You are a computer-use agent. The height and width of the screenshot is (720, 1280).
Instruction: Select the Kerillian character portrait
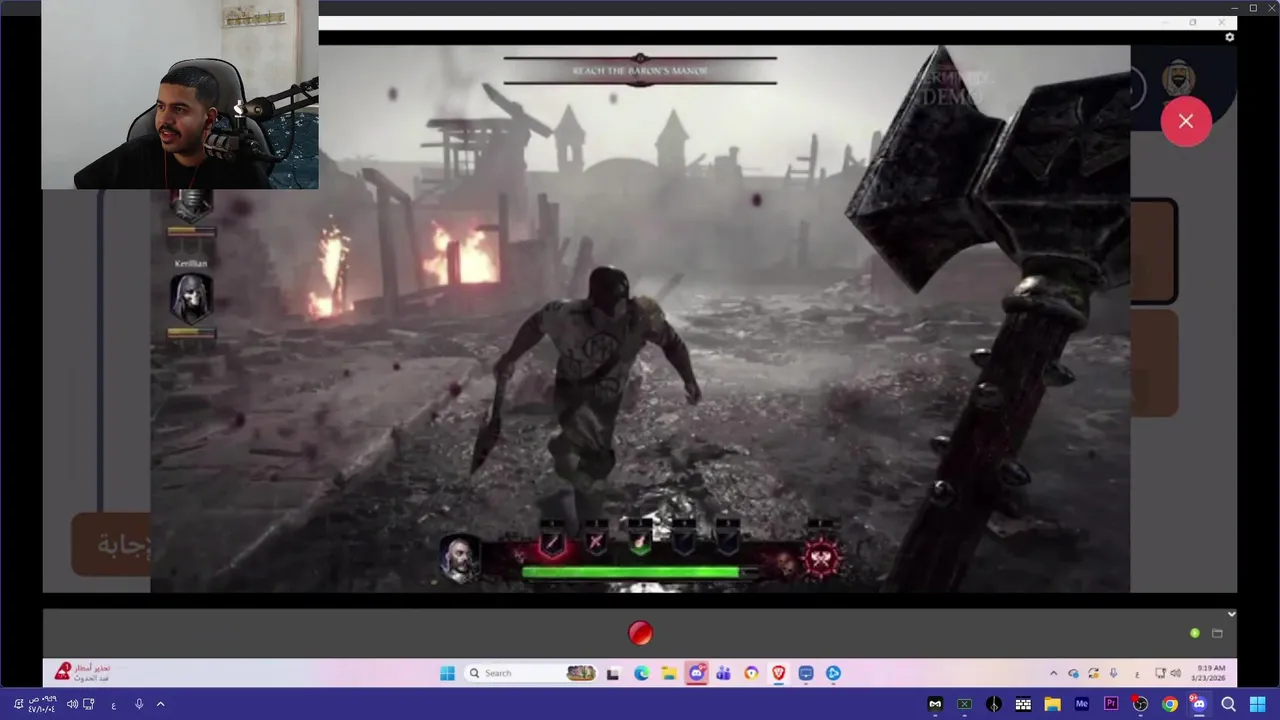tap(190, 297)
